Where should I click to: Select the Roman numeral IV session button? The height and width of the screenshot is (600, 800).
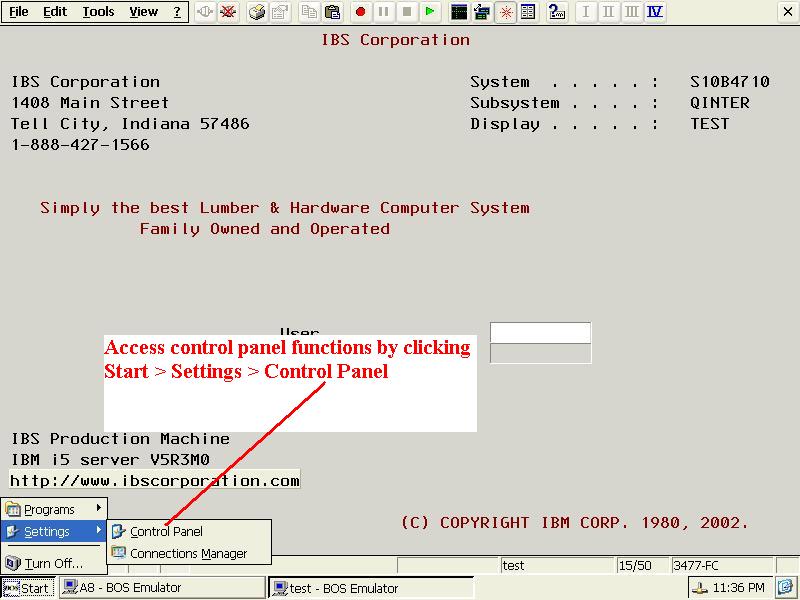(x=655, y=12)
